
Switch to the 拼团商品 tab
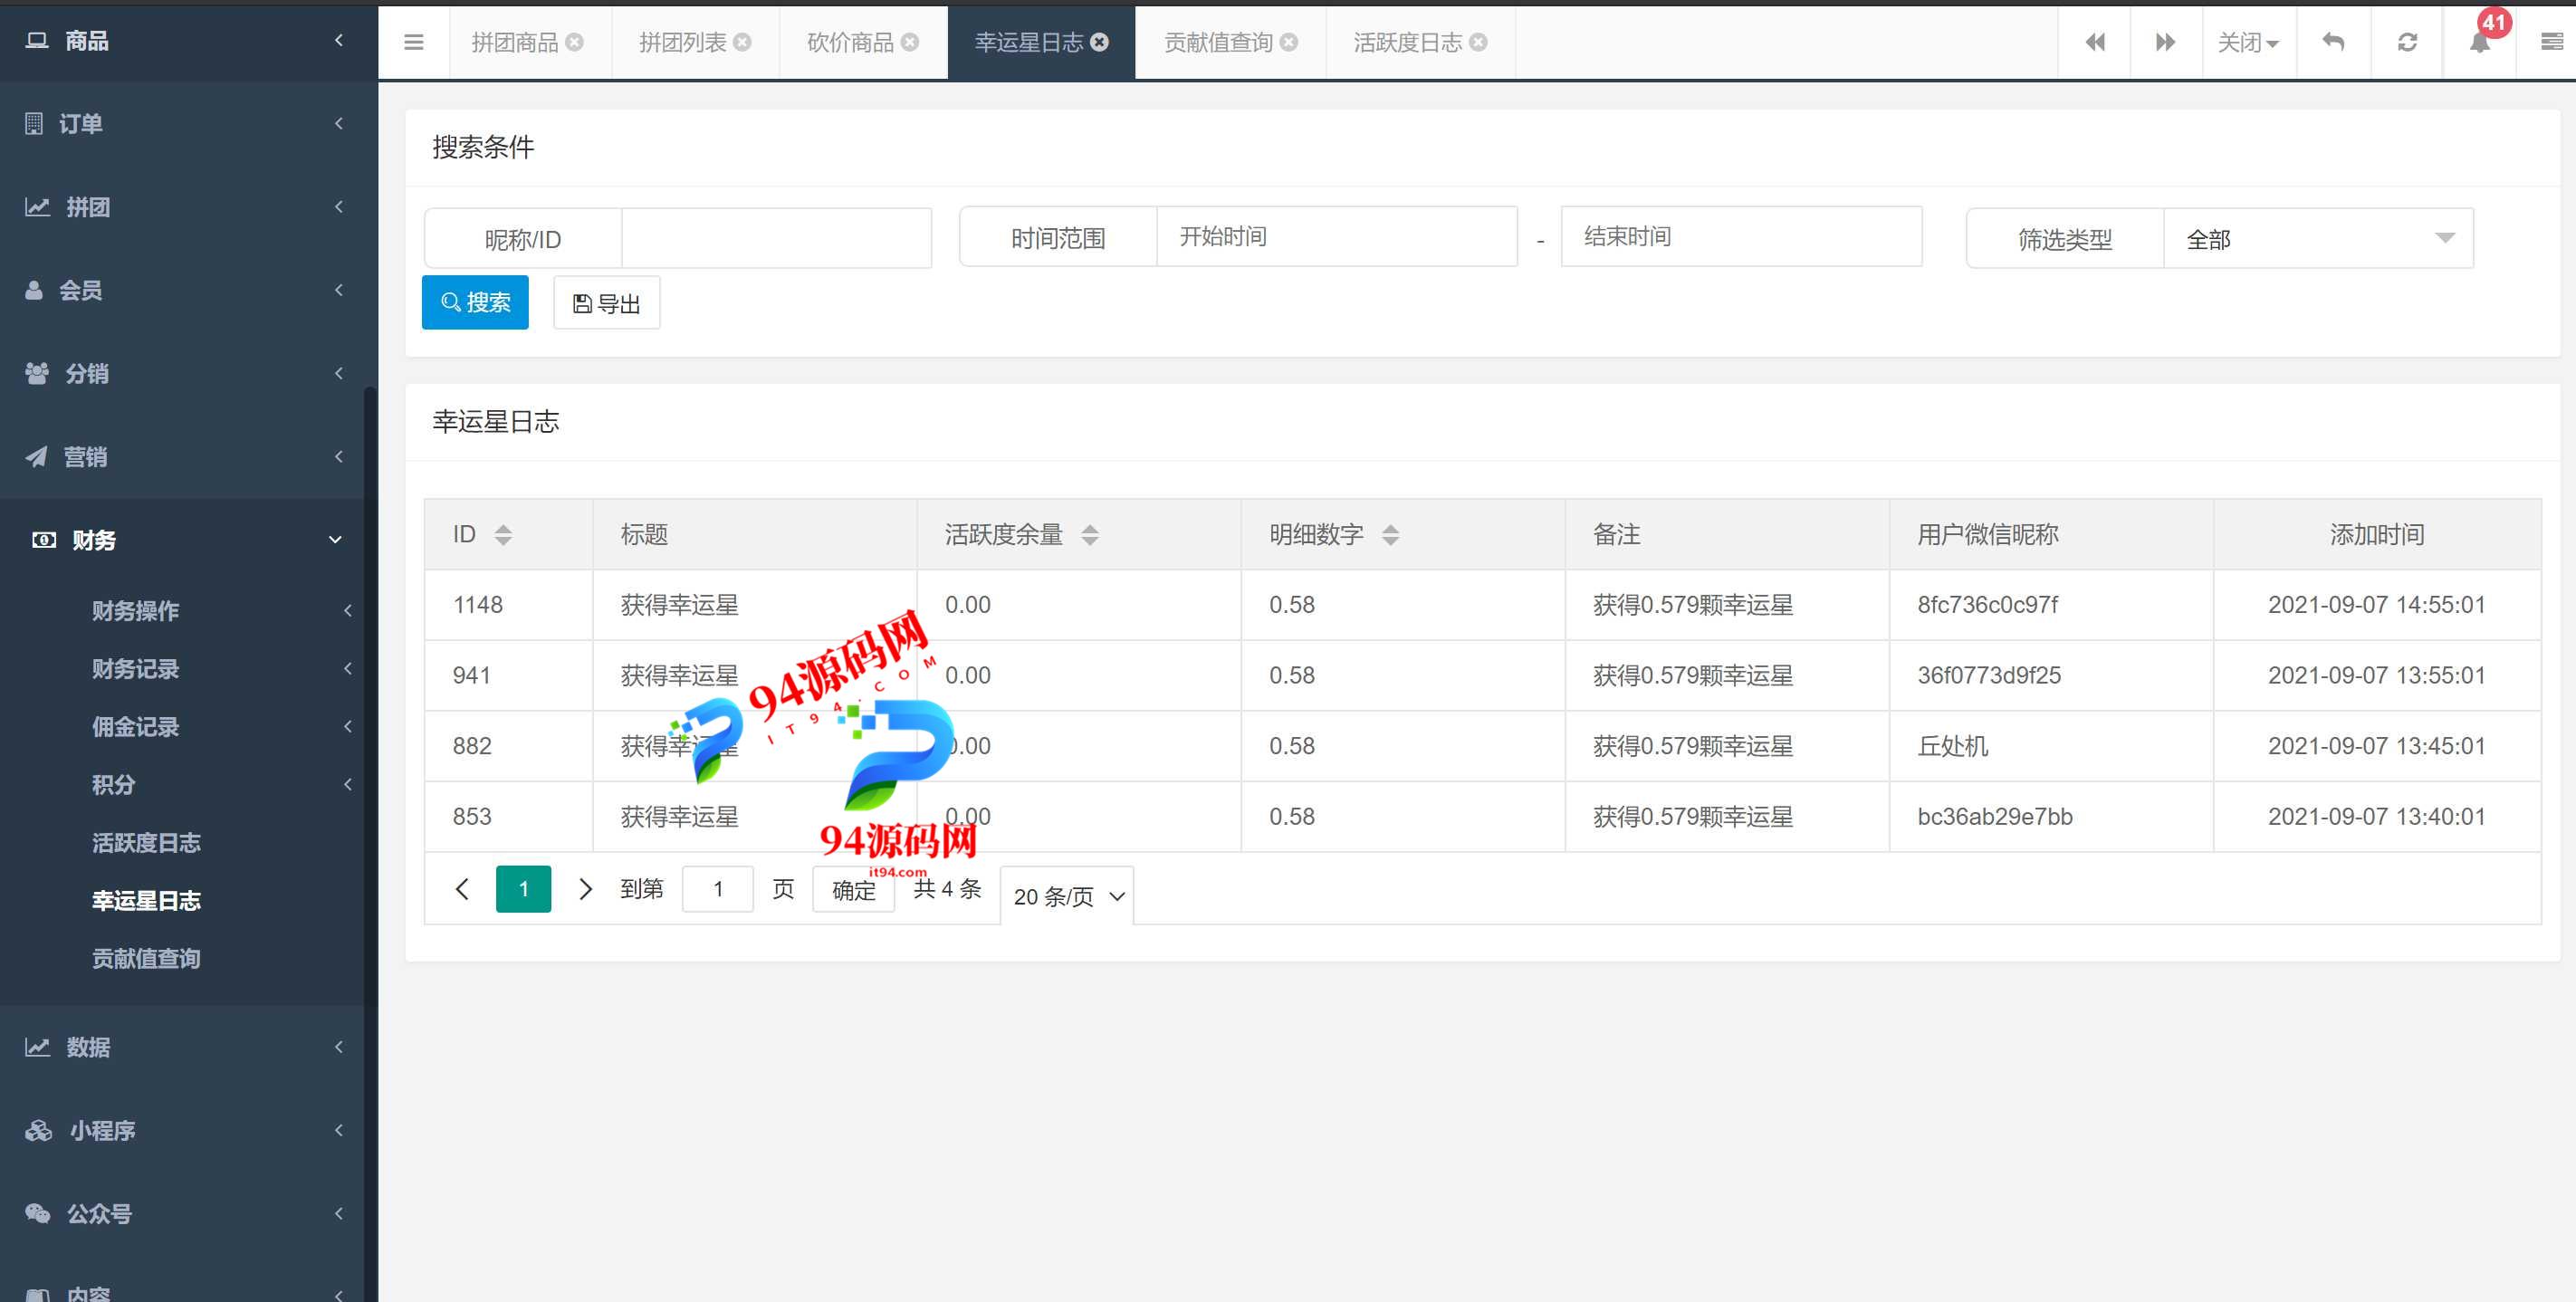[x=515, y=42]
